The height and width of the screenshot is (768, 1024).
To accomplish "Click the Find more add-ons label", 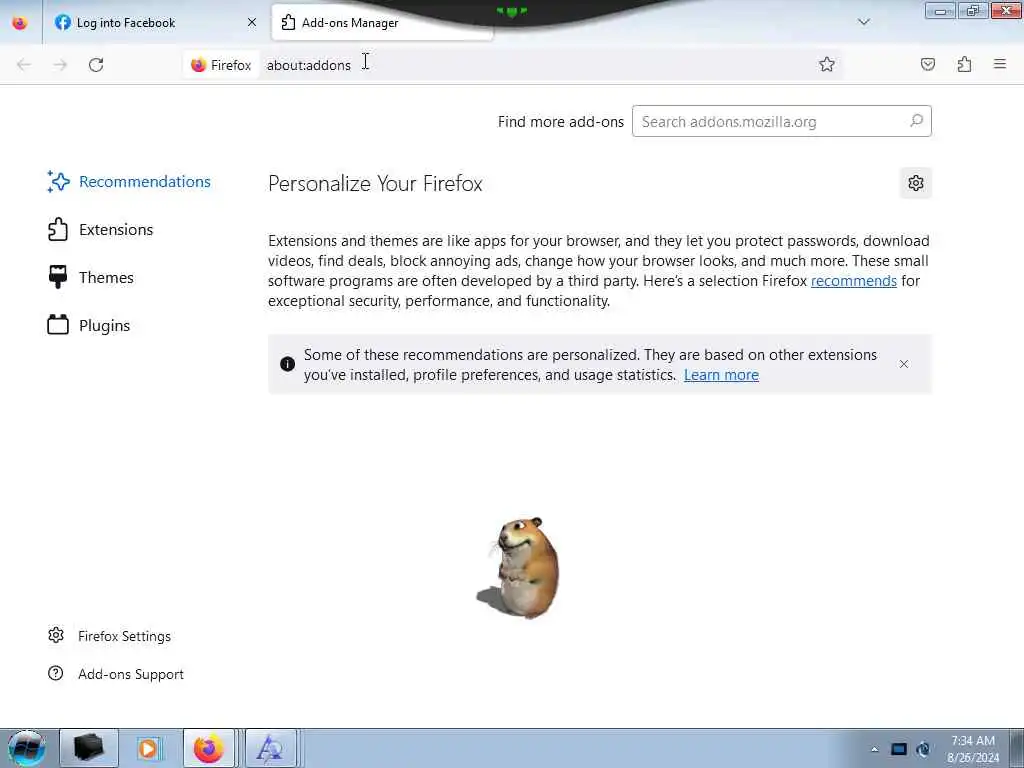I will [x=560, y=122].
